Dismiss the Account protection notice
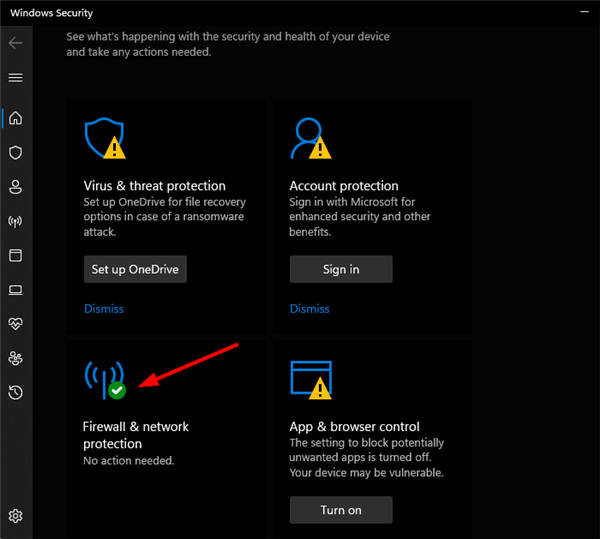 pos(310,309)
